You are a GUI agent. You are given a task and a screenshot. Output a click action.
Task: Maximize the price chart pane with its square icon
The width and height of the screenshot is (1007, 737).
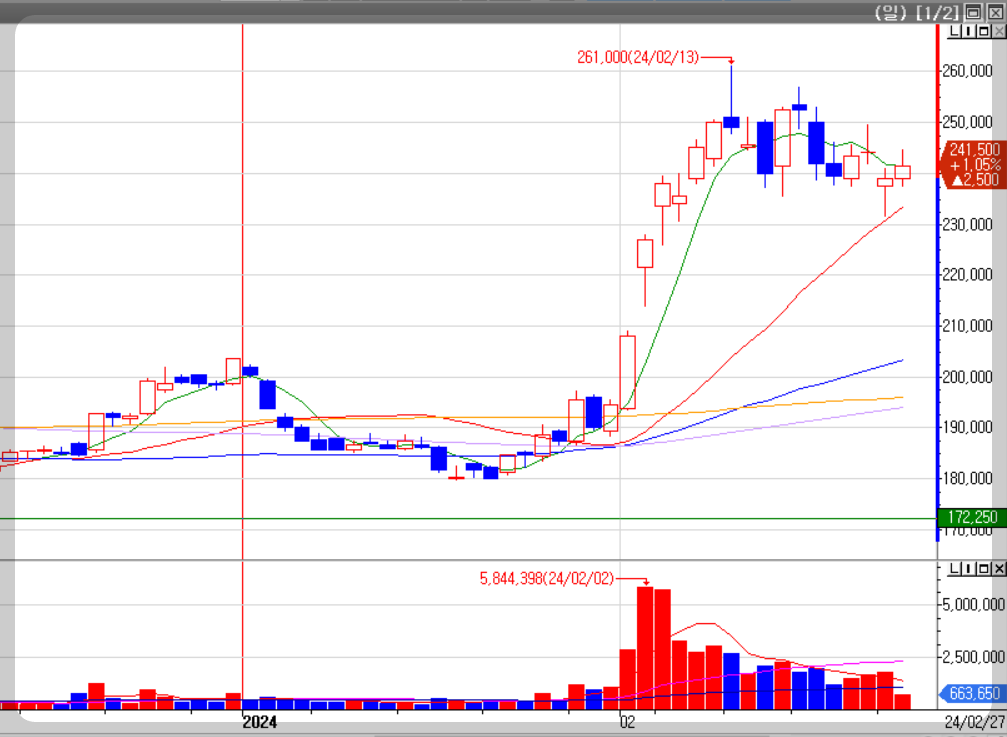(x=984, y=31)
